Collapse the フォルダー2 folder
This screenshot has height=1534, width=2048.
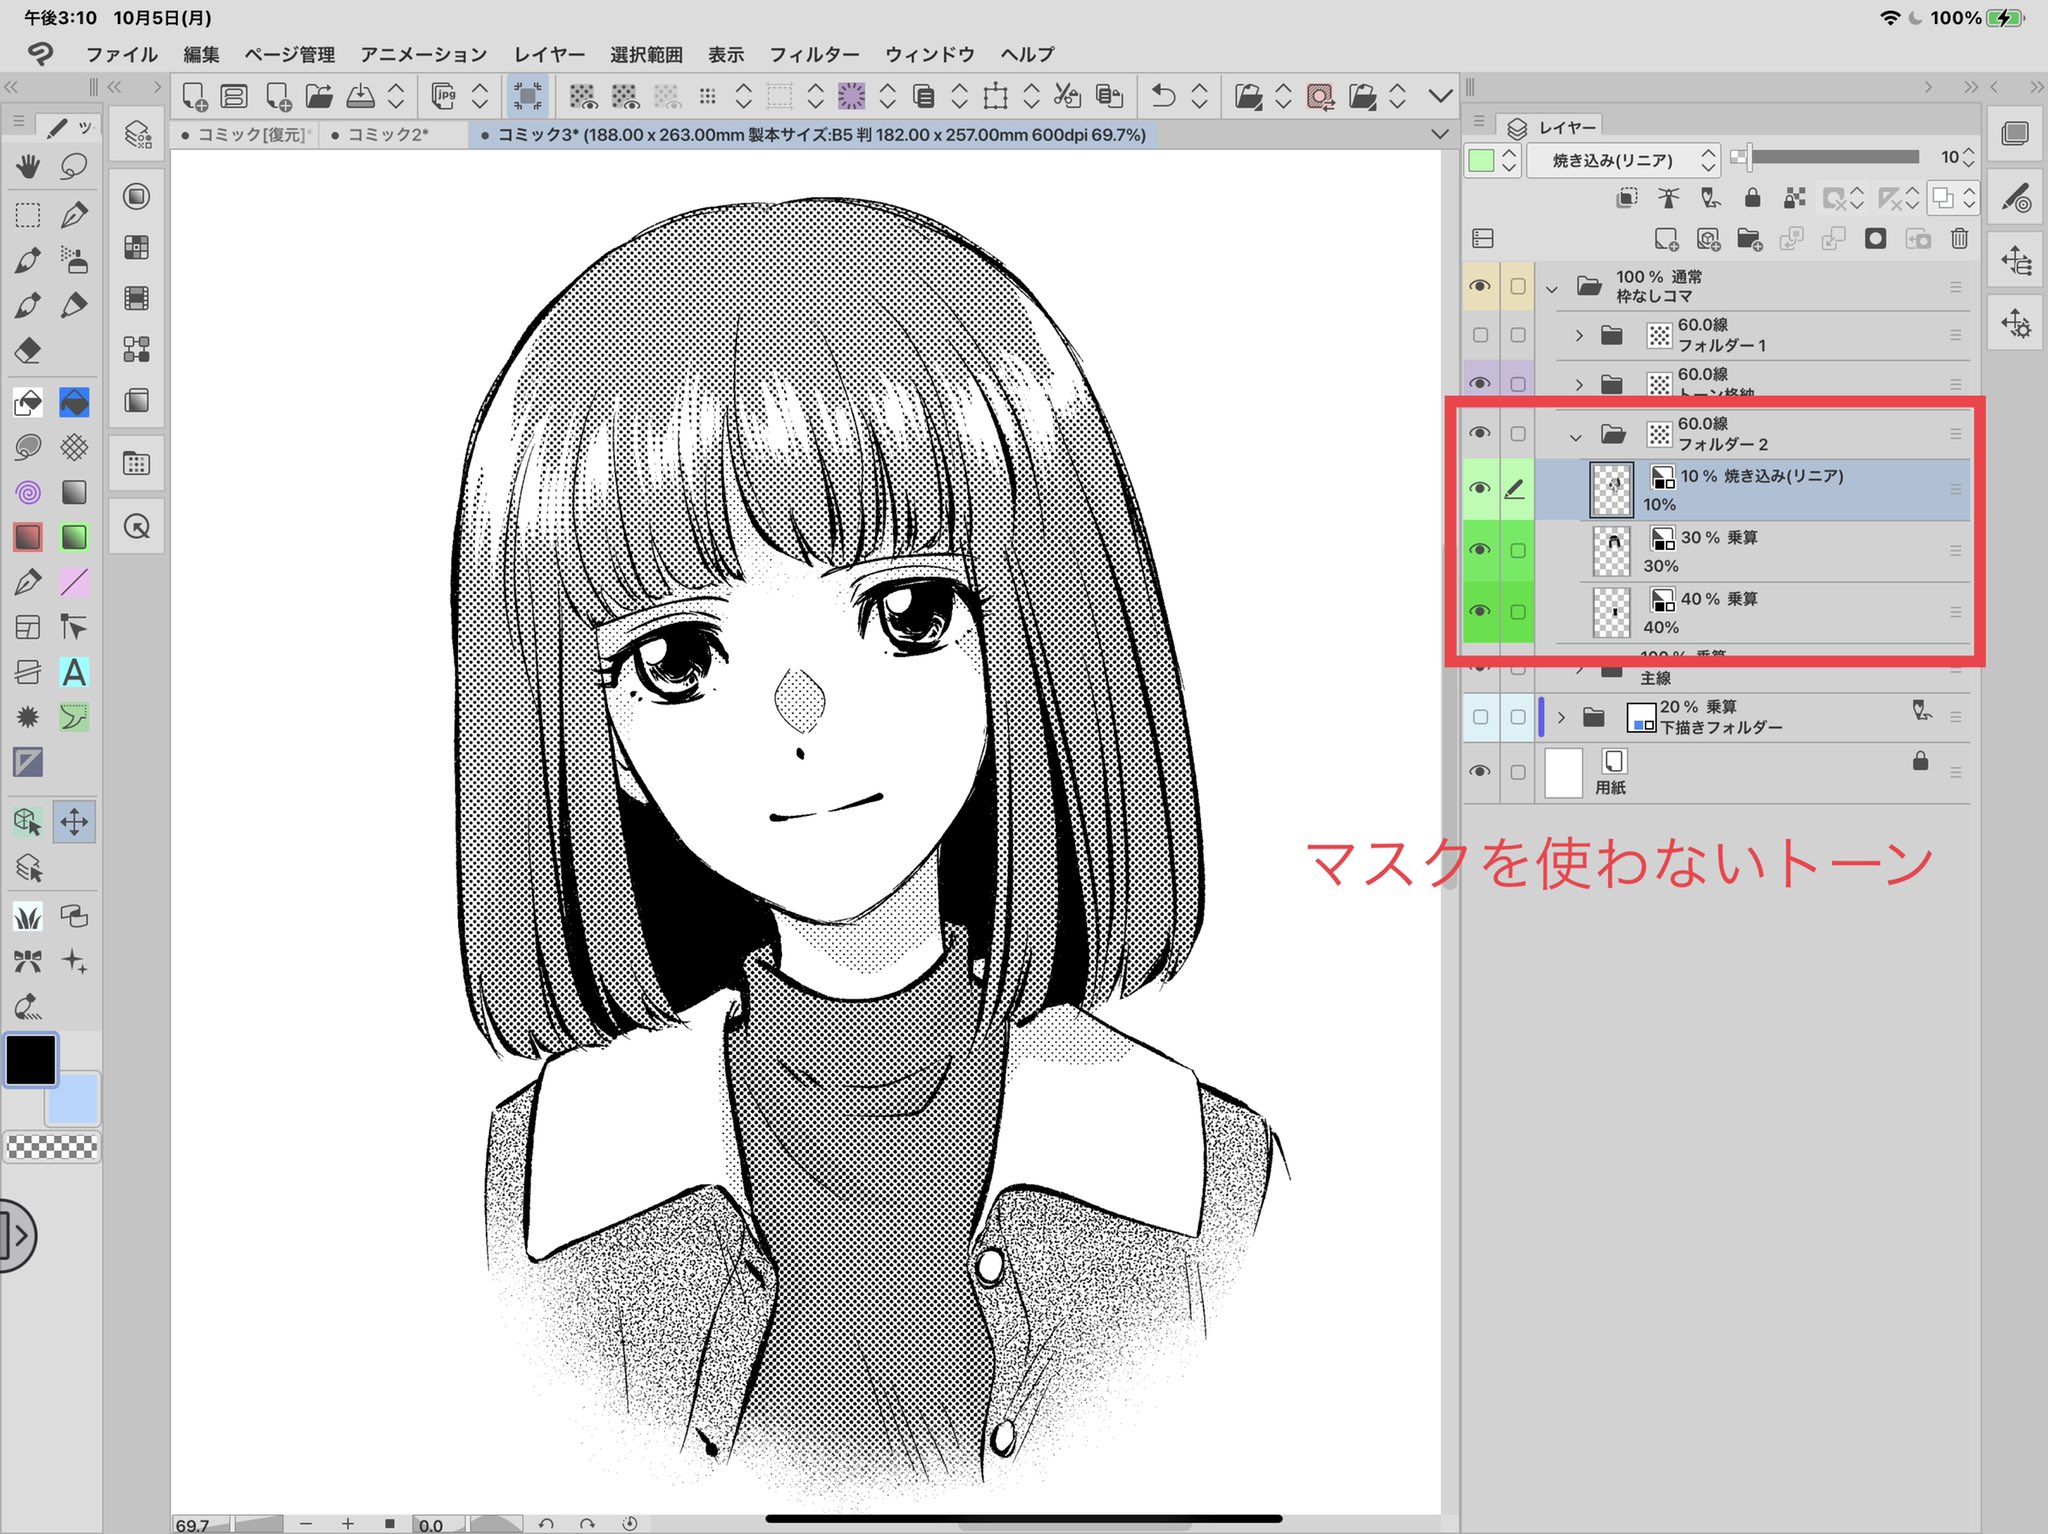click(1576, 436)
